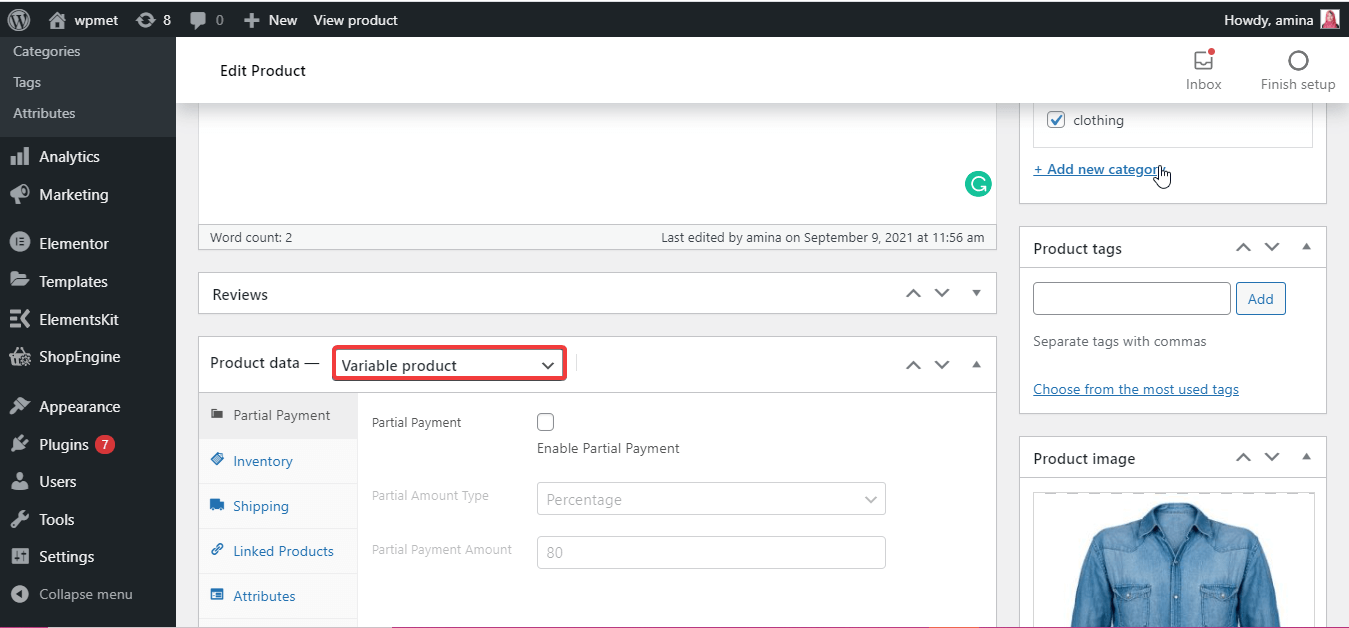Click the WordPress logo icon
This screenshot has width=1349, height=628.
(19, 19)
